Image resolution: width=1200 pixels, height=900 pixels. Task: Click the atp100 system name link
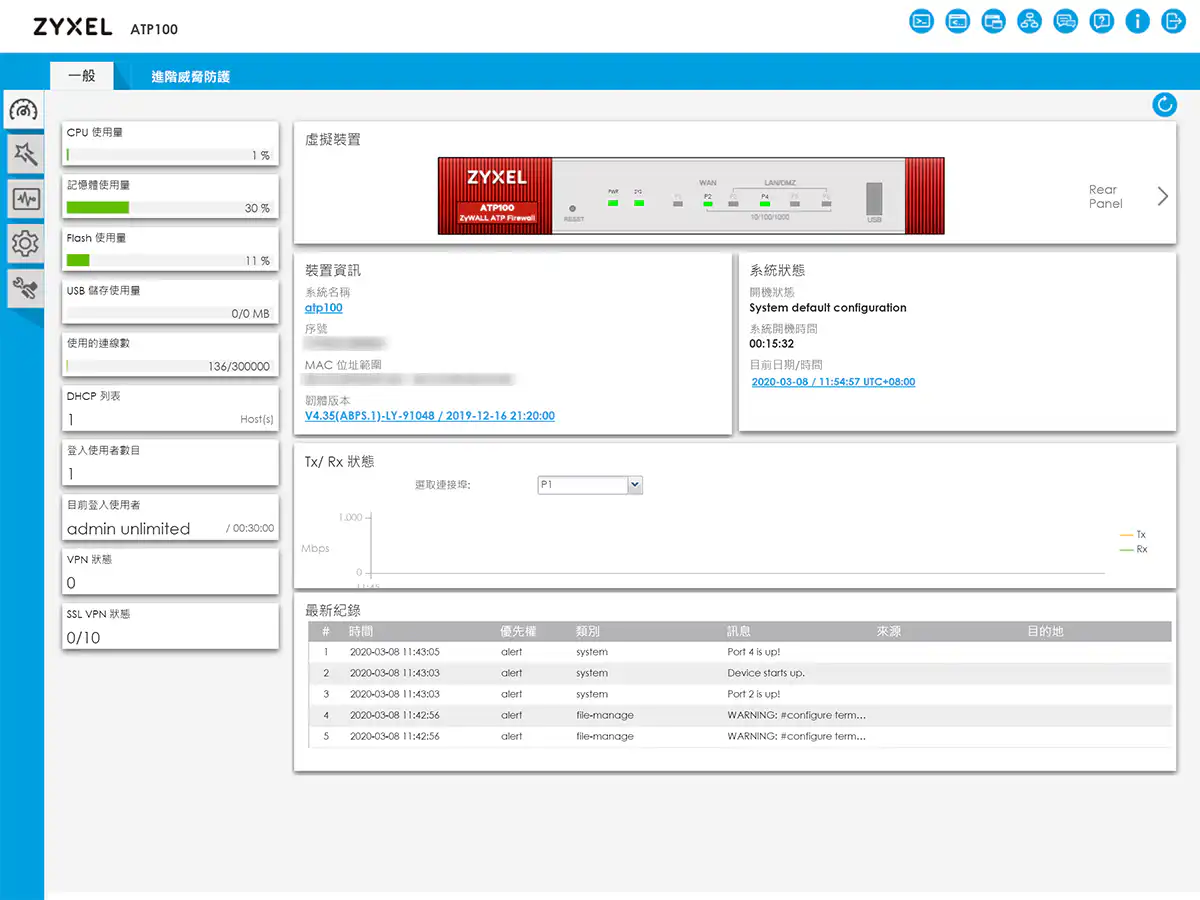(x=324, y=308)
